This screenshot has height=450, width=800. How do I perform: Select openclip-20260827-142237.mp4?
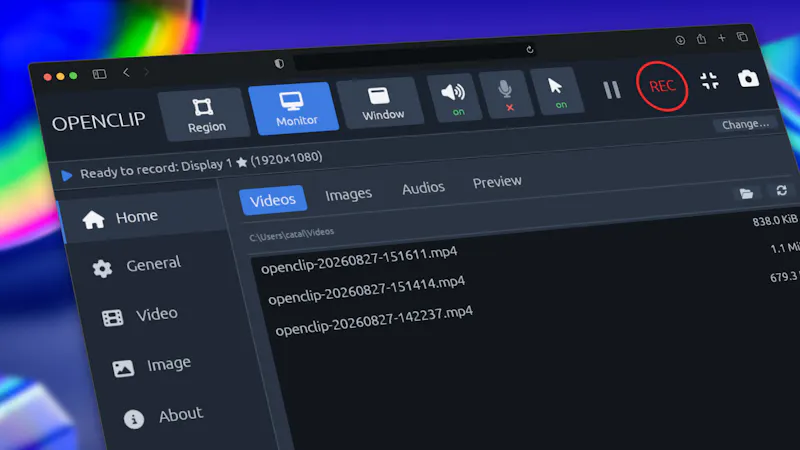click(x=374, y=320)
